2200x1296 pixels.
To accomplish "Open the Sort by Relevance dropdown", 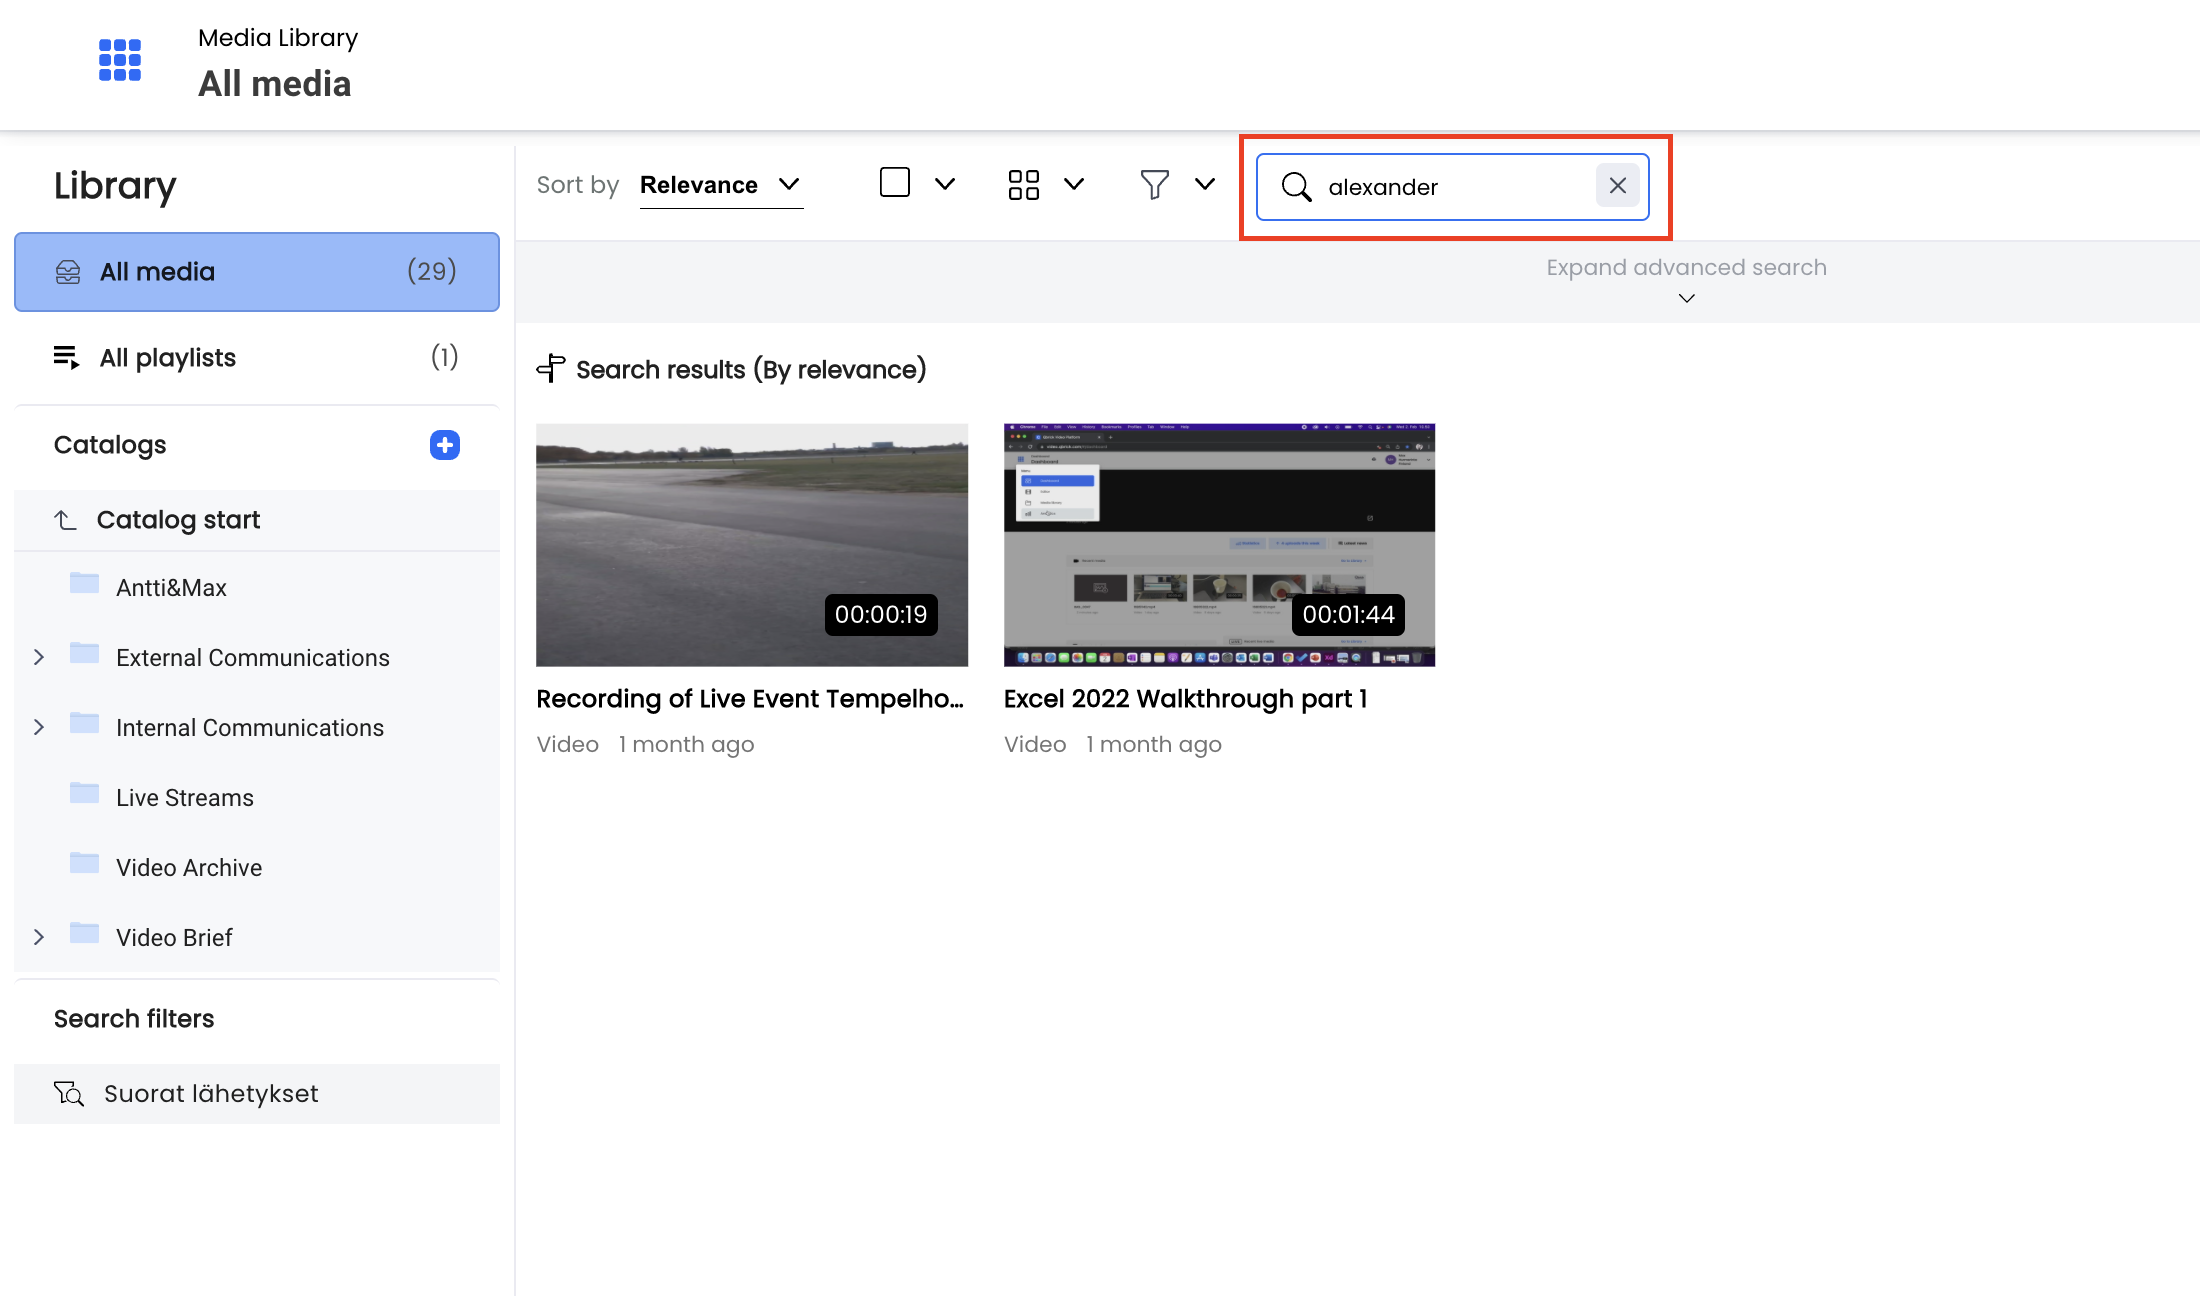I will click(721, 185).
